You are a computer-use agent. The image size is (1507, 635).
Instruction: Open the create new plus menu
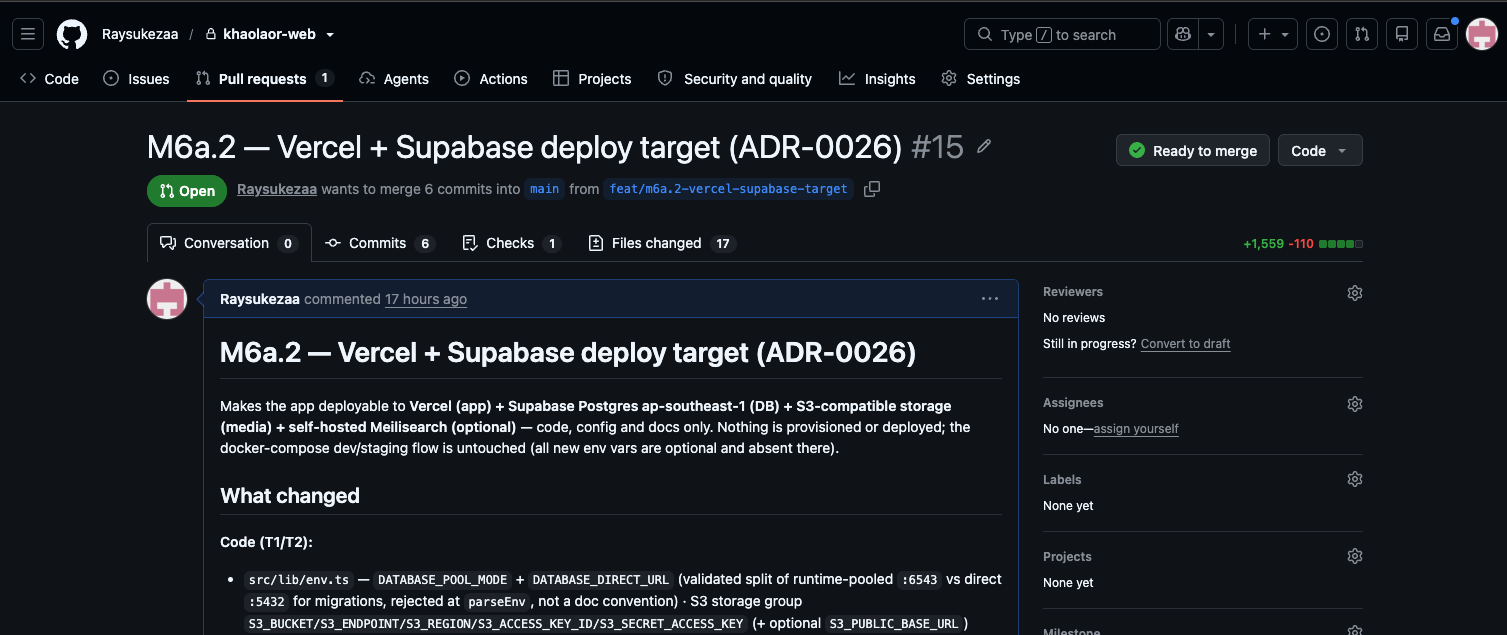(x=1273, y=34)
